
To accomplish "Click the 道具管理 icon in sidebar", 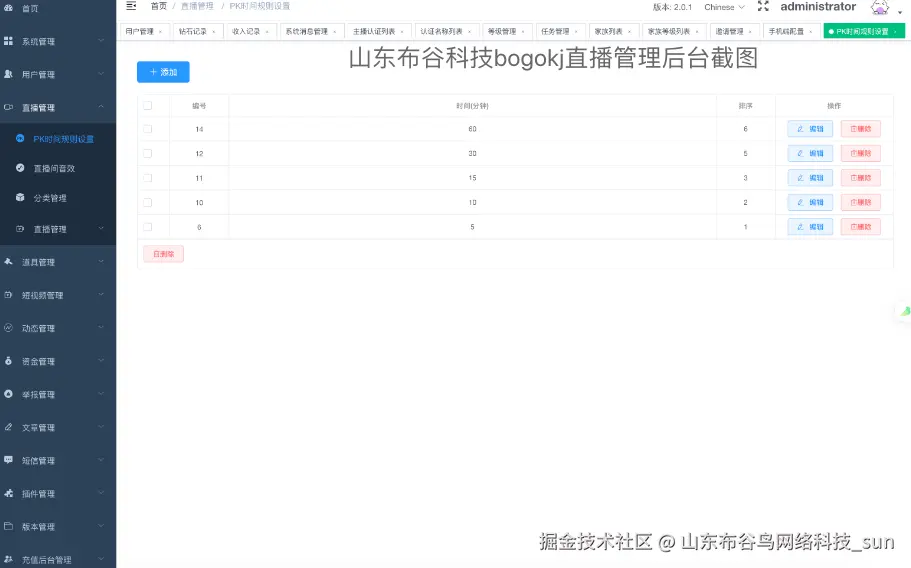I will 8,261.
